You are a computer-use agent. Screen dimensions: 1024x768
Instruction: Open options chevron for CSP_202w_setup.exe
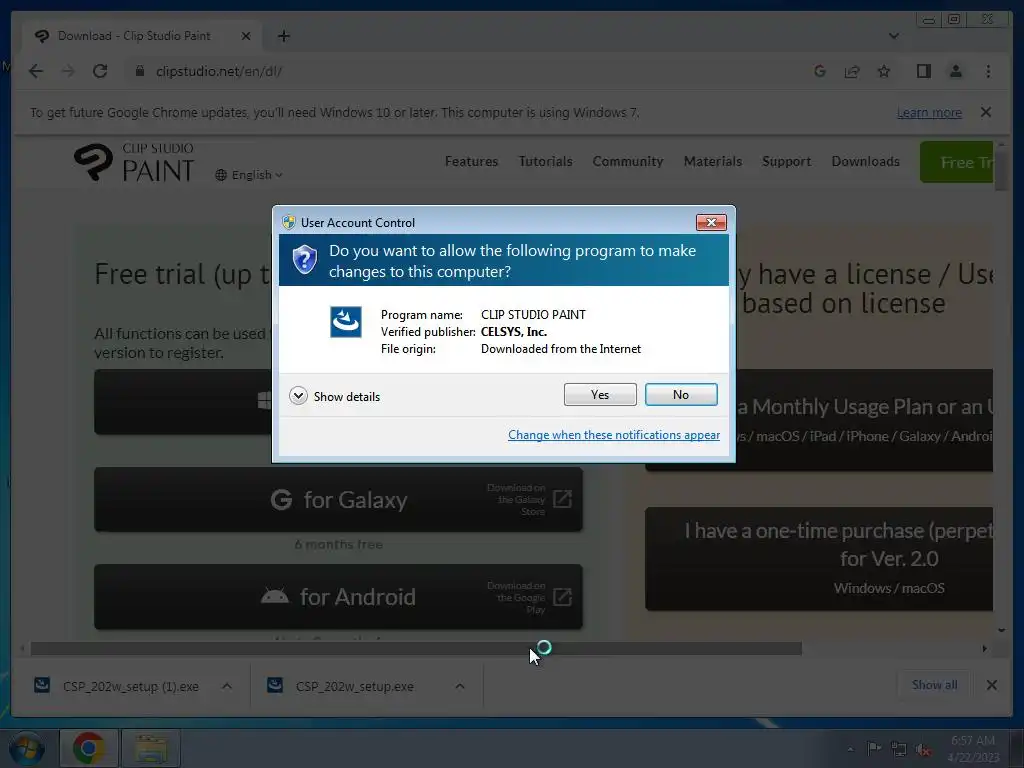pos(460,686)
